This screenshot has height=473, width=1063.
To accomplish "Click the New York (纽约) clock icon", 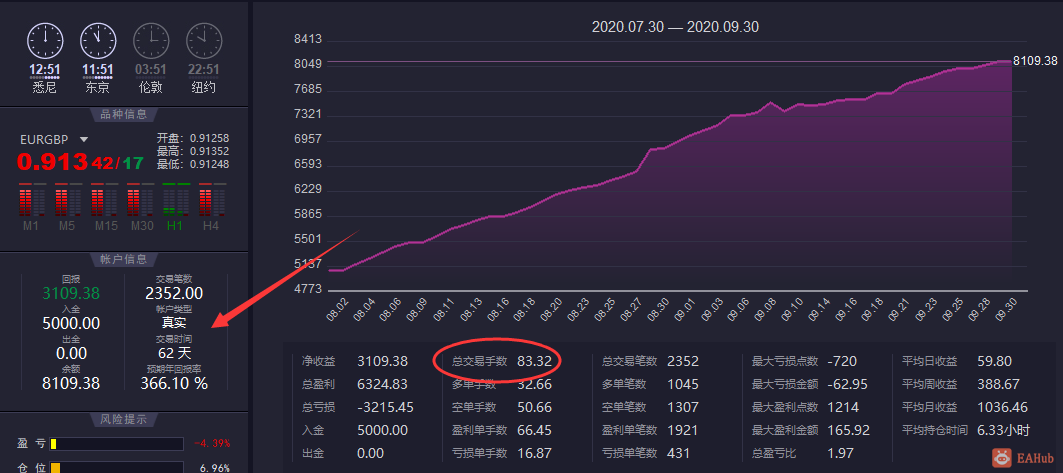I will pos(204,41).
